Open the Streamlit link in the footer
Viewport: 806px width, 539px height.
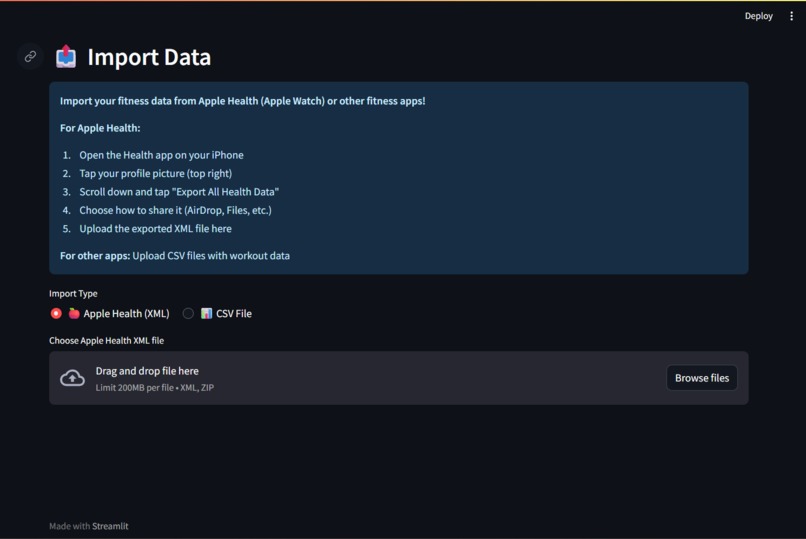click(110, 526)
